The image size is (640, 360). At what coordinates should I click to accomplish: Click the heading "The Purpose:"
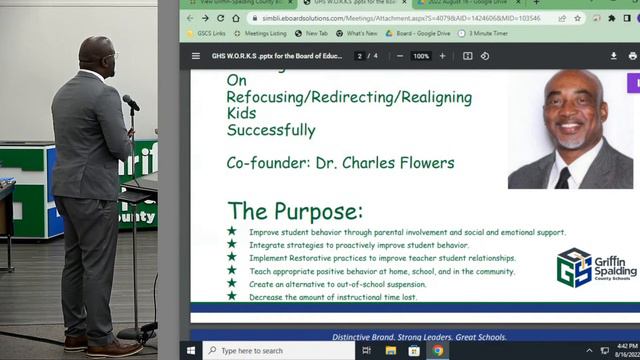[x=295, y=211]
